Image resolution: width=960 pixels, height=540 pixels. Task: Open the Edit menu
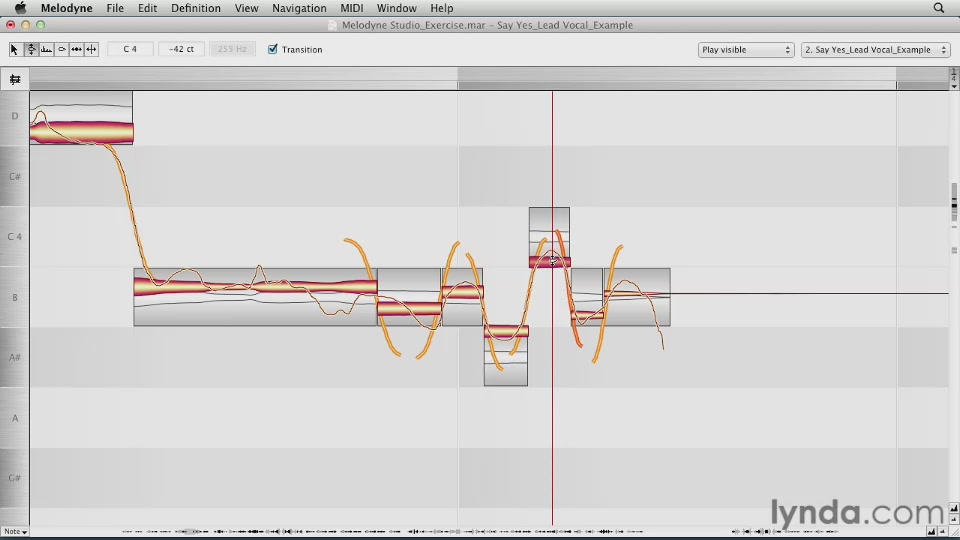147,8
